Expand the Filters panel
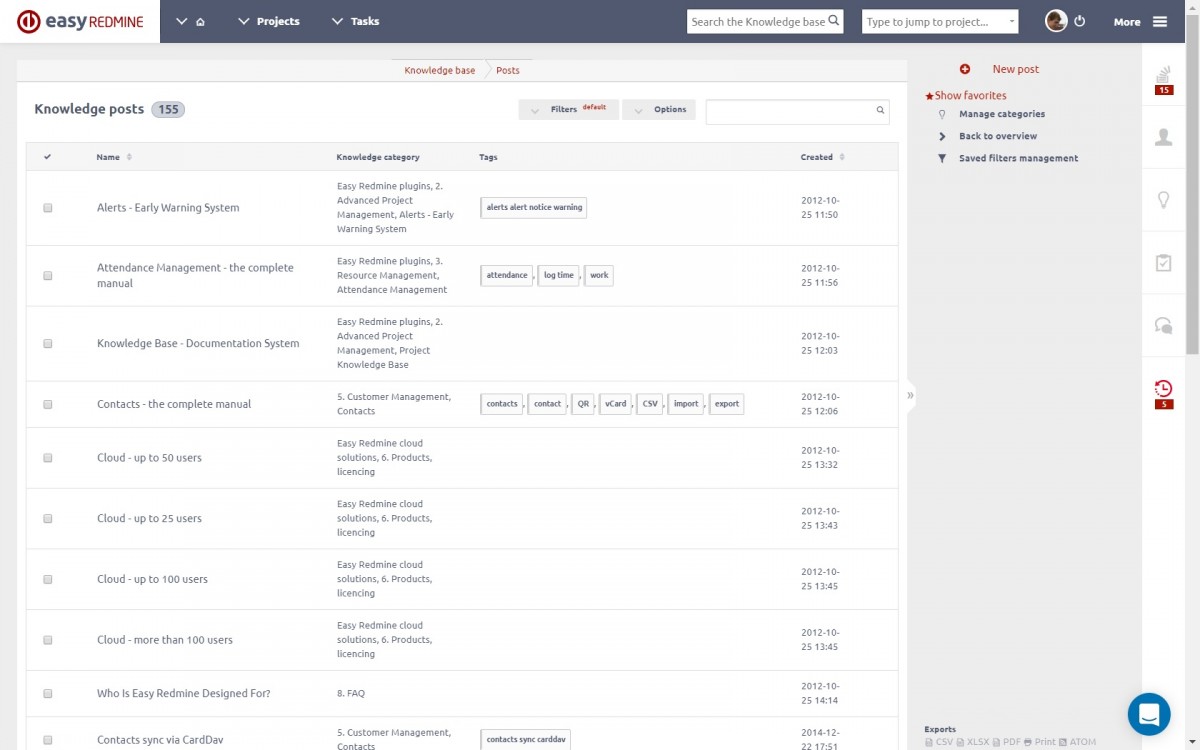Viewport: 1200px width, 750px height. 568,109
